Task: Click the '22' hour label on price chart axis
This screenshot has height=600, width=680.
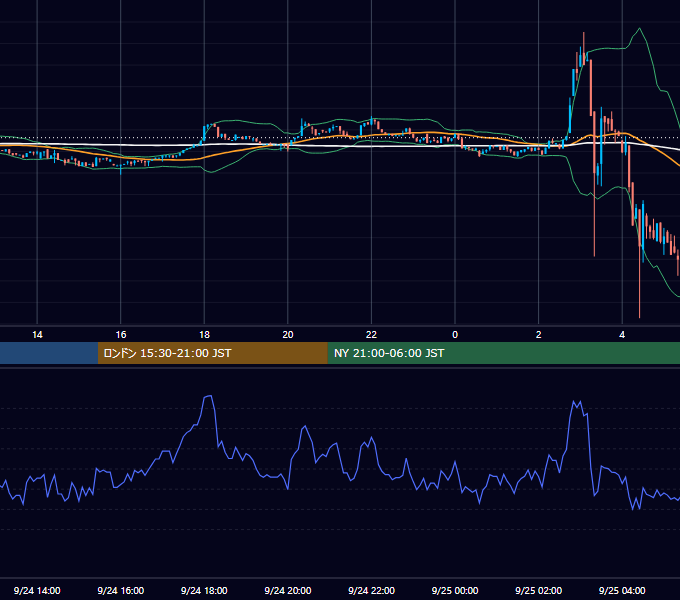Action: 371,335
